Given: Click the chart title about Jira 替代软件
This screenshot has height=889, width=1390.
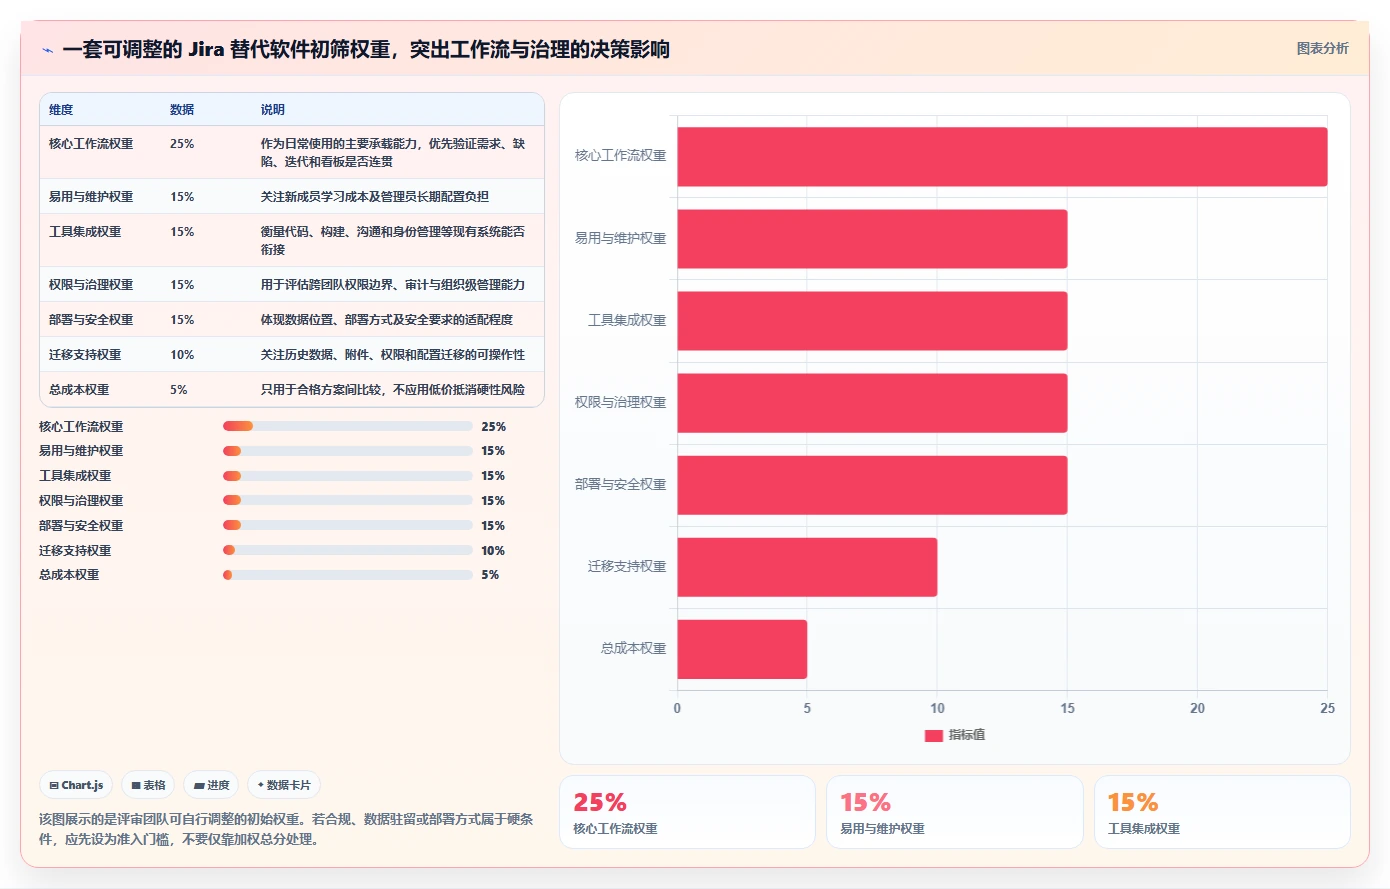Looking at the screenshot, I should 366,49.
